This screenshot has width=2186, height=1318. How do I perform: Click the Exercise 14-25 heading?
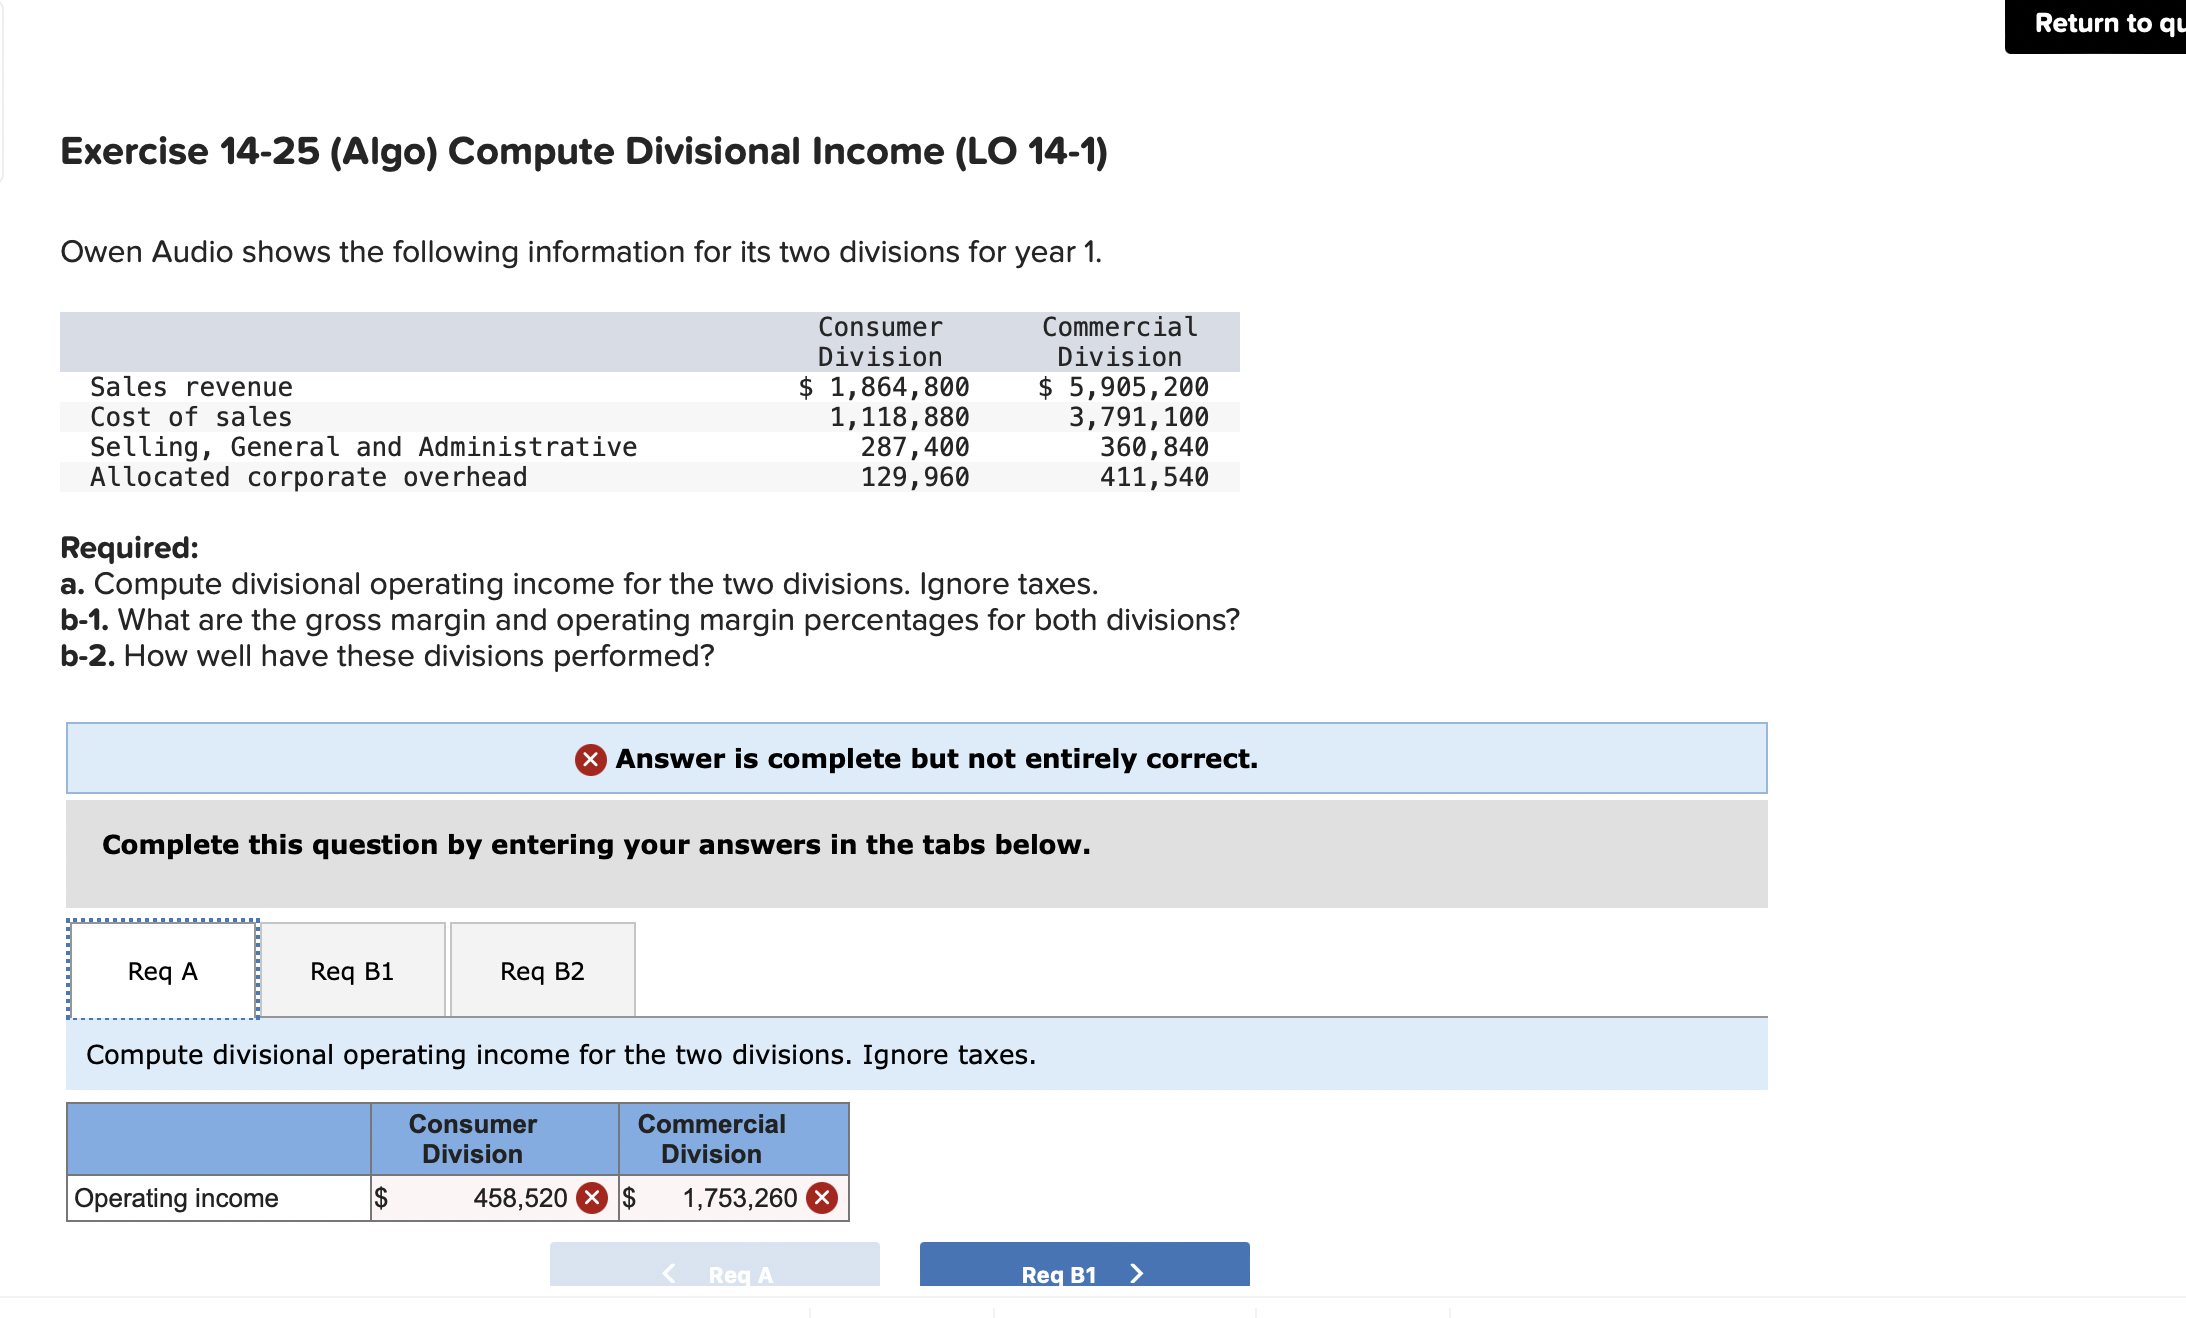[583, 152]
